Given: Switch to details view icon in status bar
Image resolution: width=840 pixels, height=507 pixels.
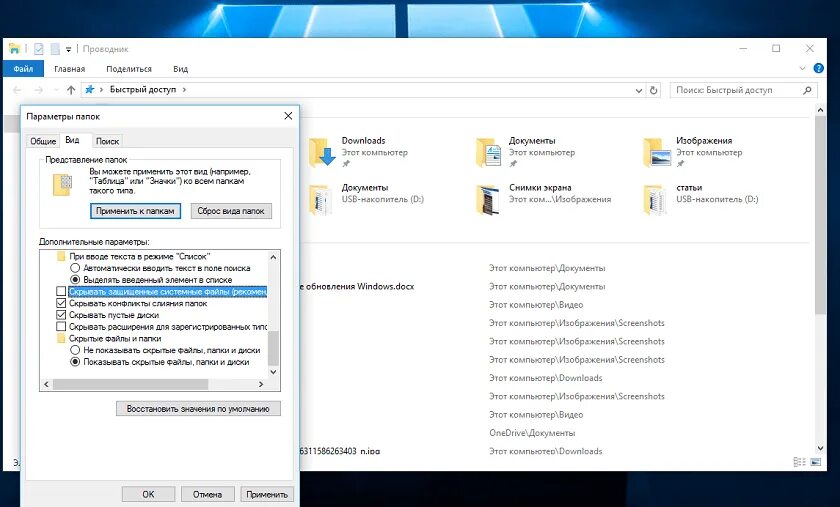Looking at the screenshot, I should click(799, 461).
